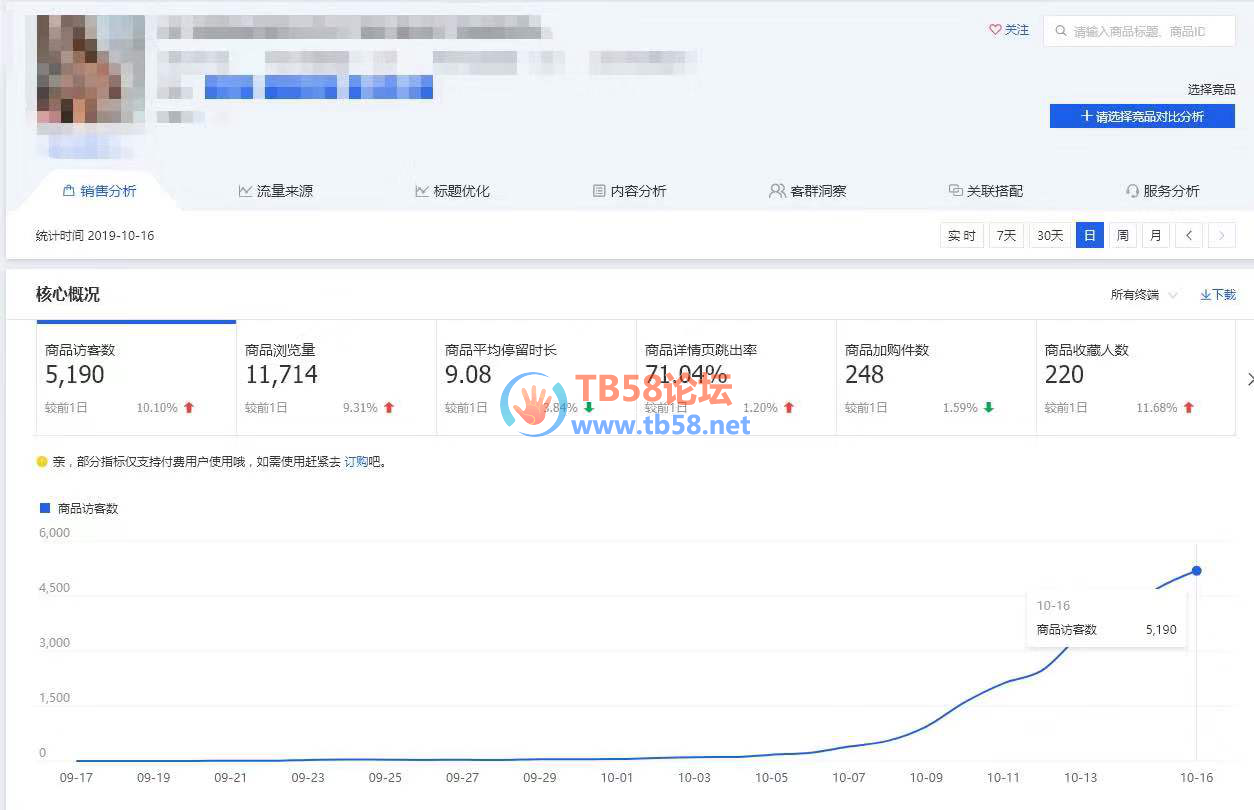Click the heart 关注 follow icon
This screenshot has height=810, width=1254.
coord(995,30)
